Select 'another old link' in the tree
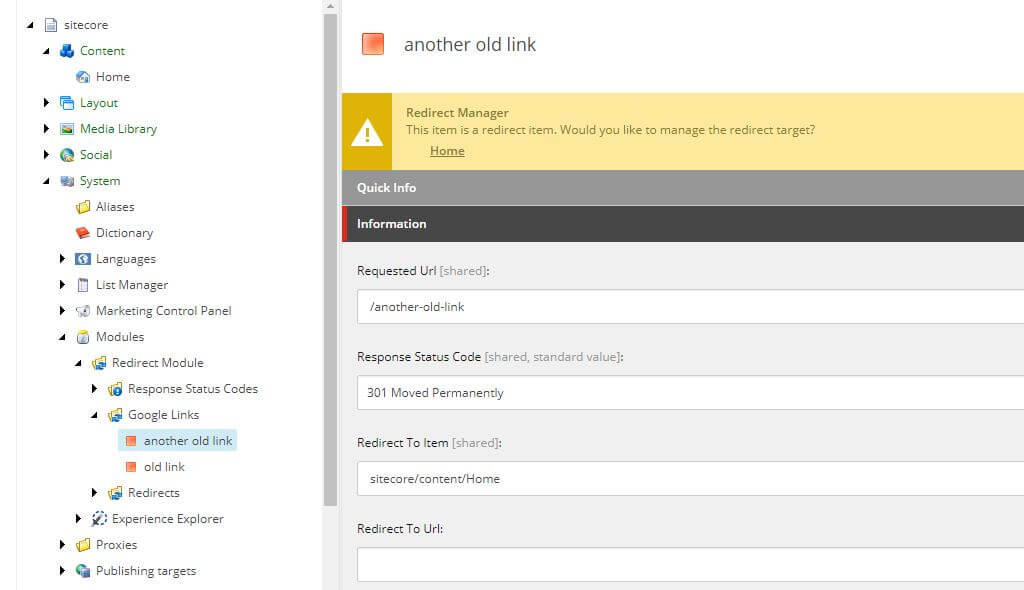 [x=188, y=441]
